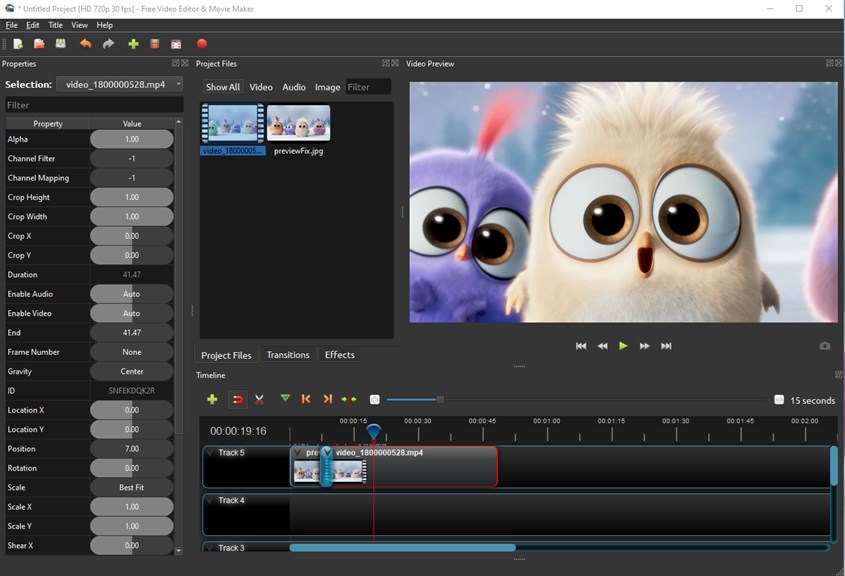Image resolution: width=845 pixels, height=576 pixels.
Task: Toggle the razor cut tool
Action: pyautogui.click(x=259, y=399)
